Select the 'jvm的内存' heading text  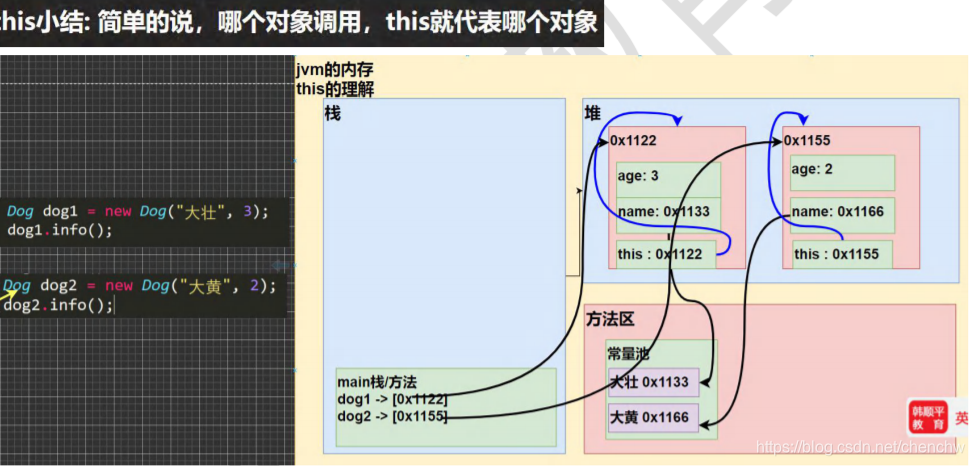(x=336, y=70)
